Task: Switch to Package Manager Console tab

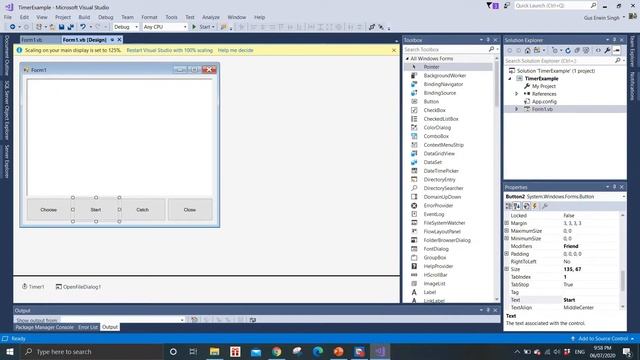Action: 44,327
